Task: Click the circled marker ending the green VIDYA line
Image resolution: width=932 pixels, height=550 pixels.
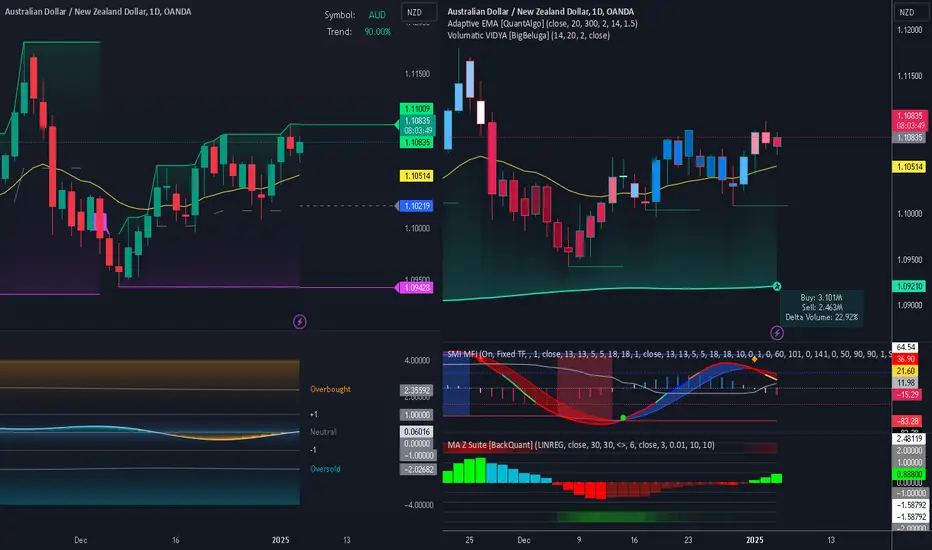Action: click(777, 287)
